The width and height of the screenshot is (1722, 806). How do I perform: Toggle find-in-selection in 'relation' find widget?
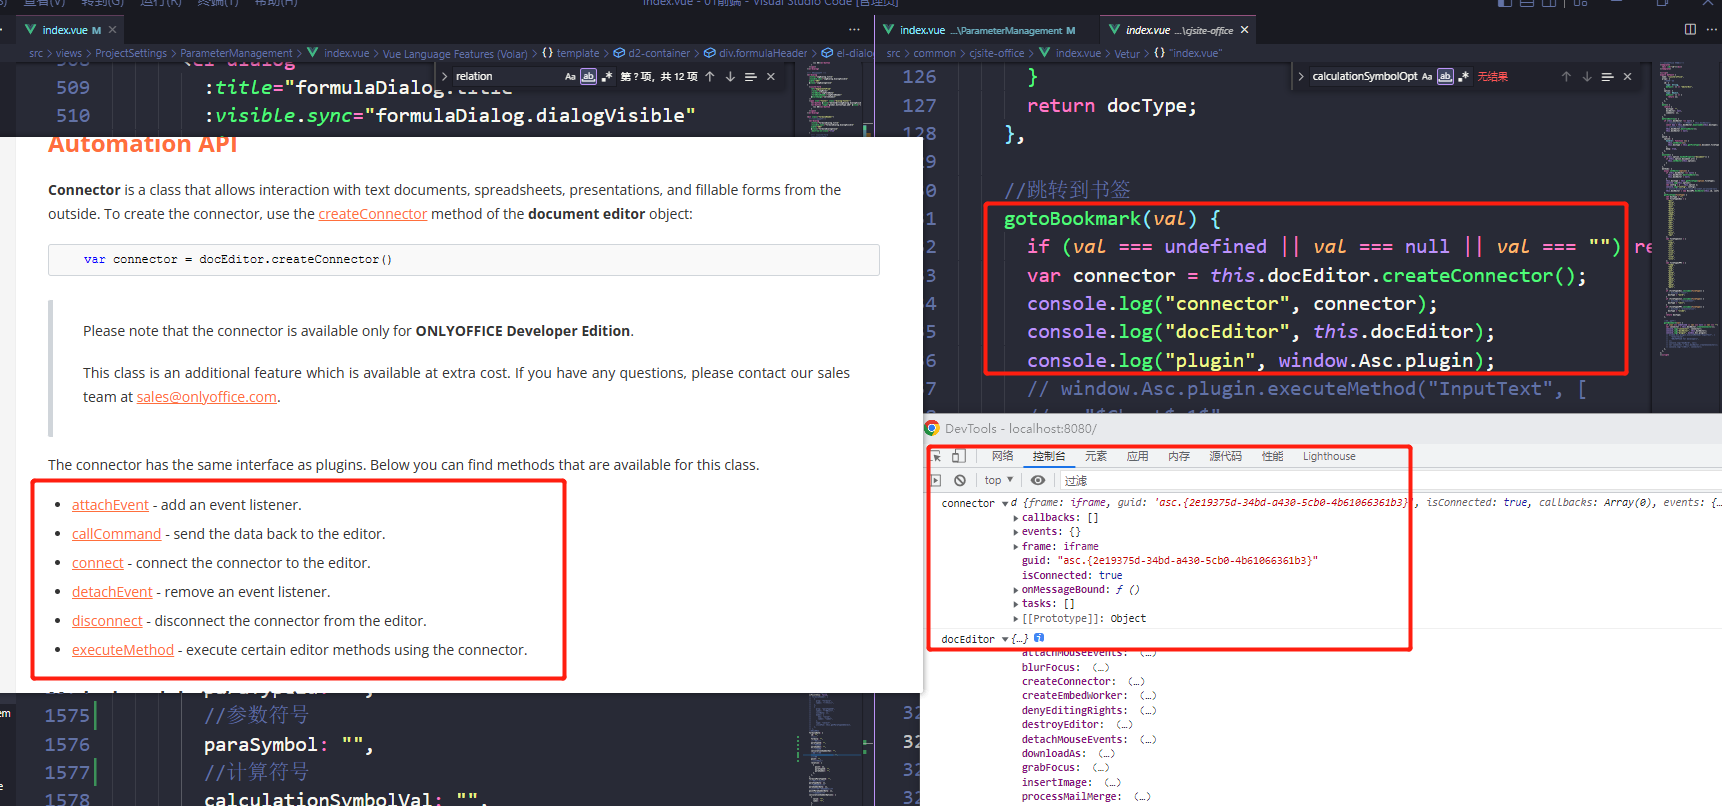click(750, 77)
